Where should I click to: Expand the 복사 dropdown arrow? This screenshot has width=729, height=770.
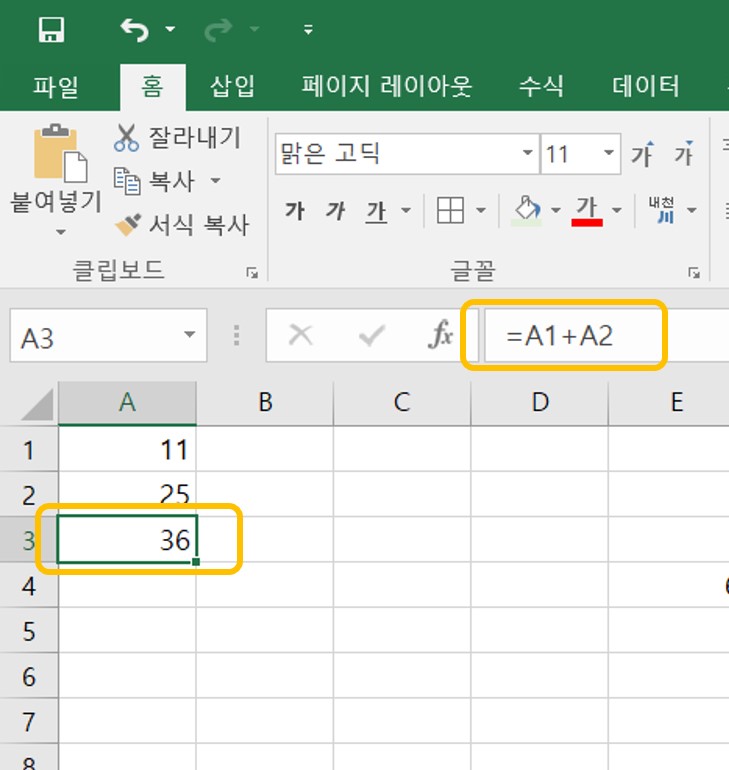click(x=215, y=181)
